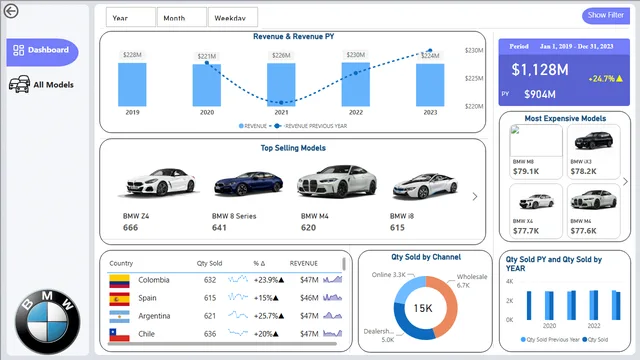
Task: Click Chile's quantity sold 636
Action: (210, 334)
